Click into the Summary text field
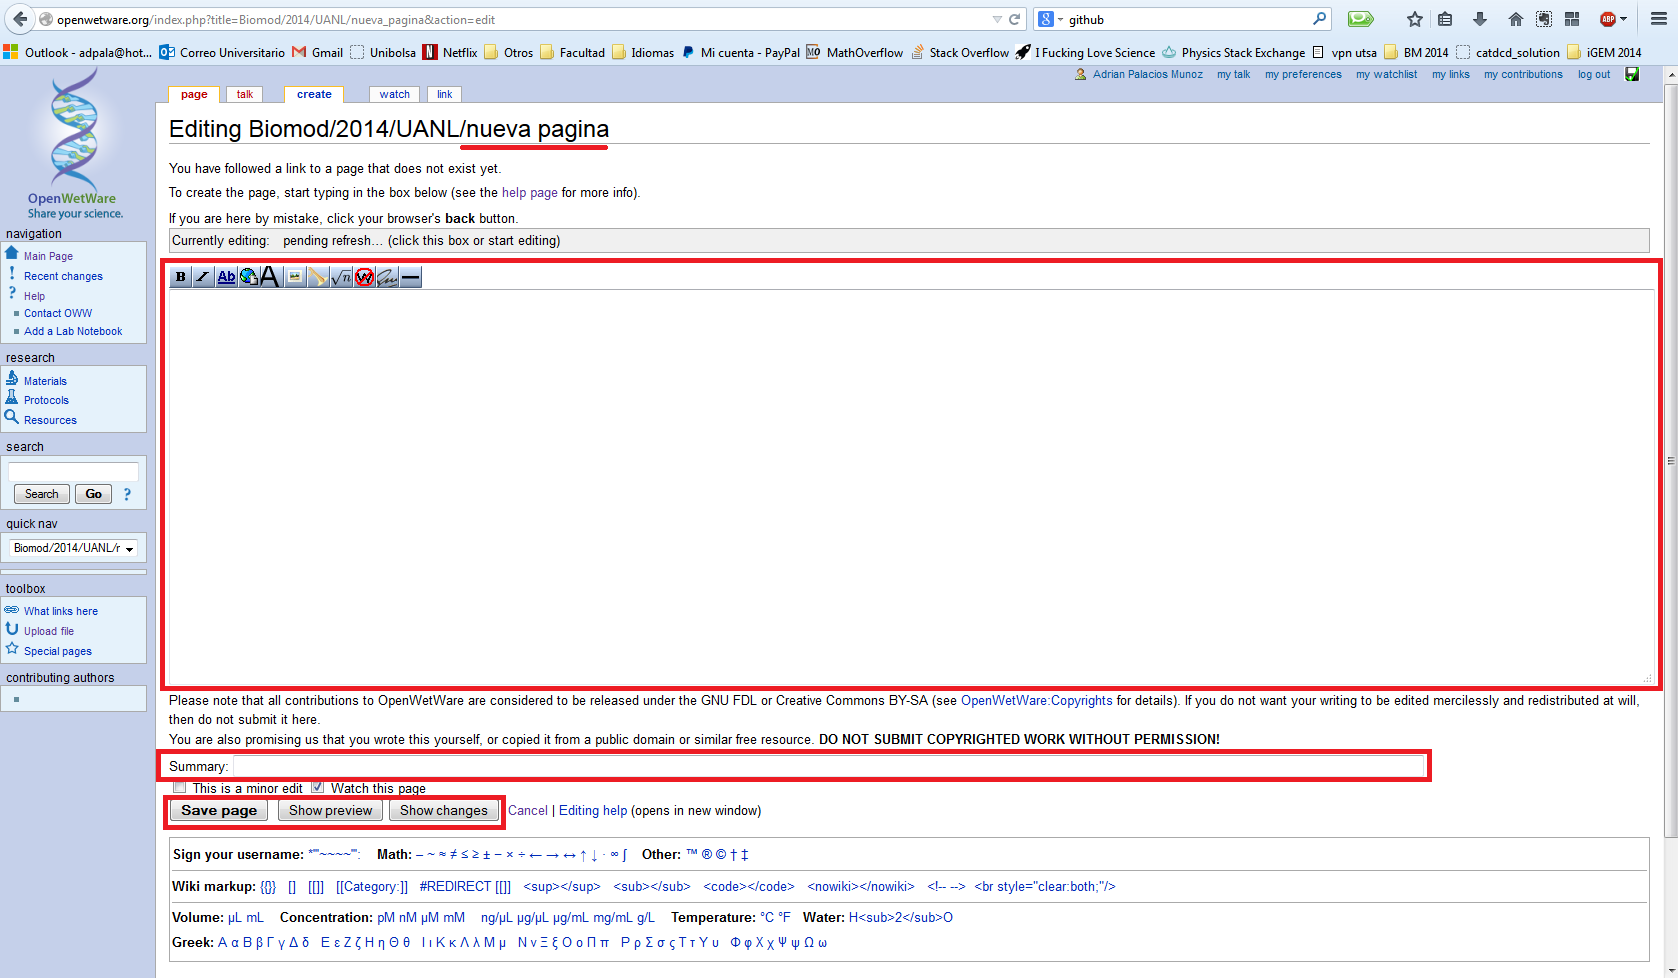Image resolution: width=1678 pixels, height=978 pixels. point(828,767)
